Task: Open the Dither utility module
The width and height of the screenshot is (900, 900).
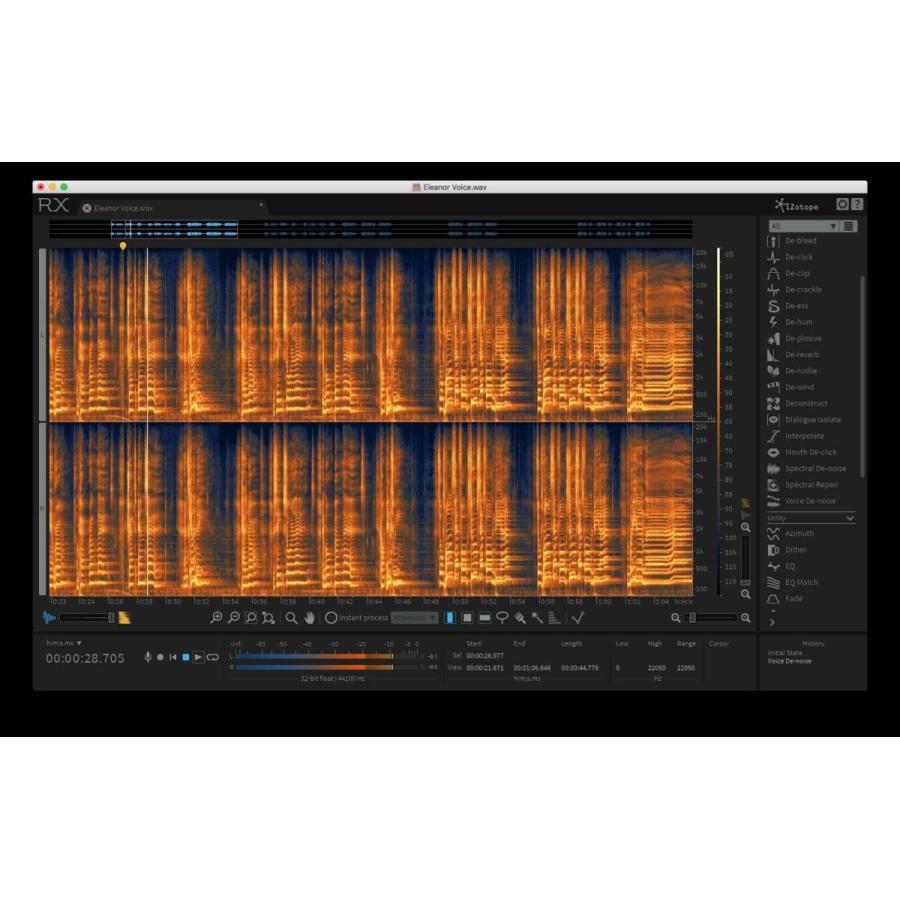Action: [x=787, y=550]
